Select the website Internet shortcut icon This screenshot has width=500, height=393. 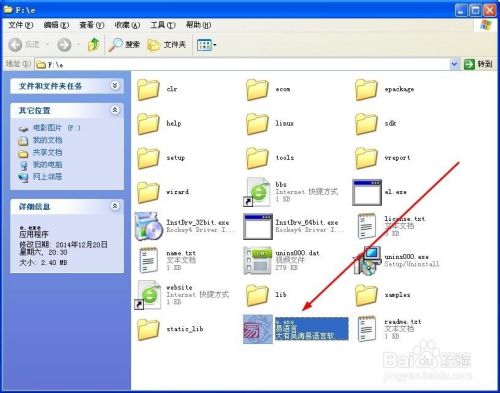tap(148, 295)
